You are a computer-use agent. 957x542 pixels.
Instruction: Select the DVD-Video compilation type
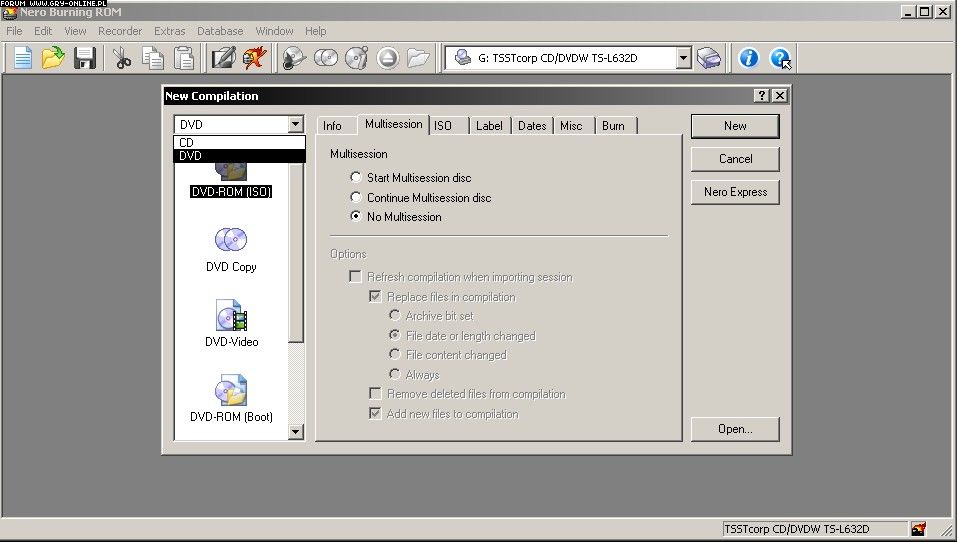(231, 323)
